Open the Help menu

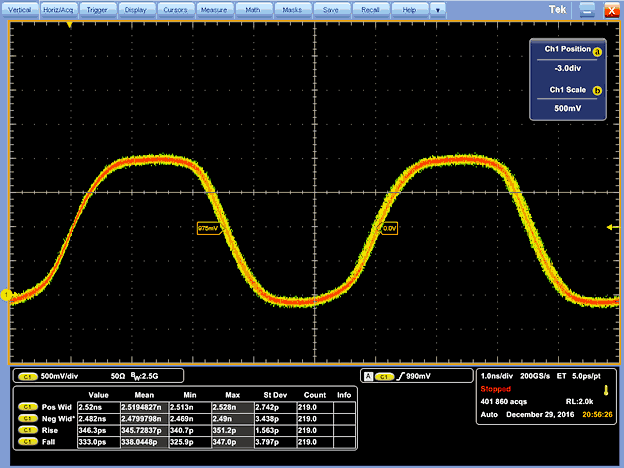409,10
